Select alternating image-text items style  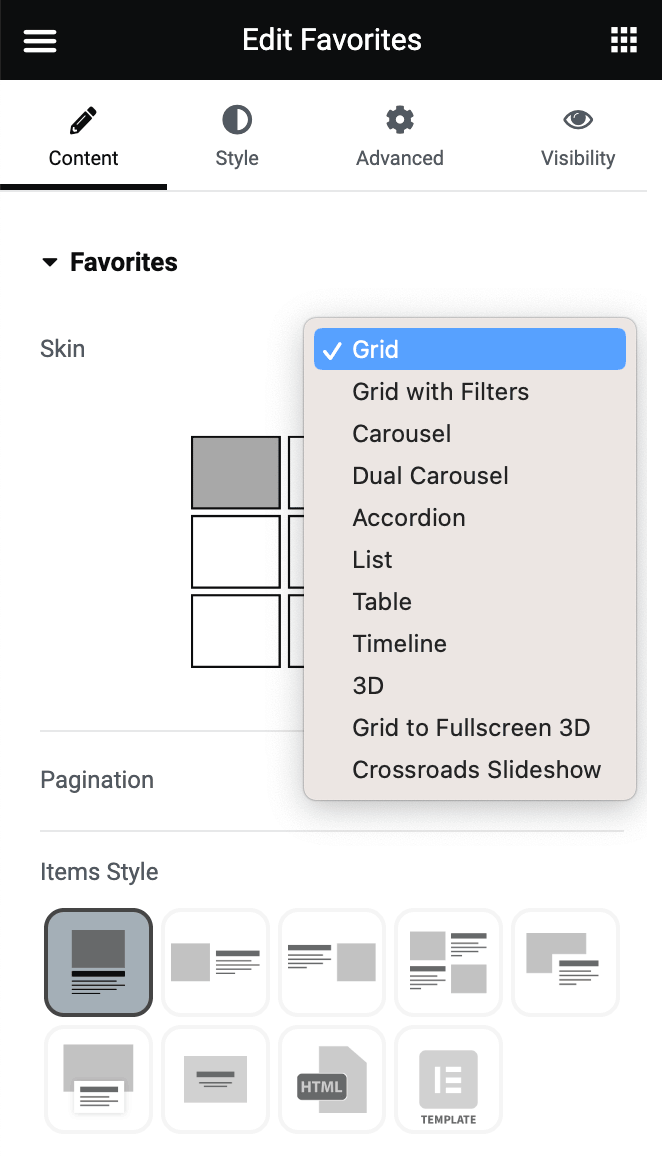click(448, 962)
